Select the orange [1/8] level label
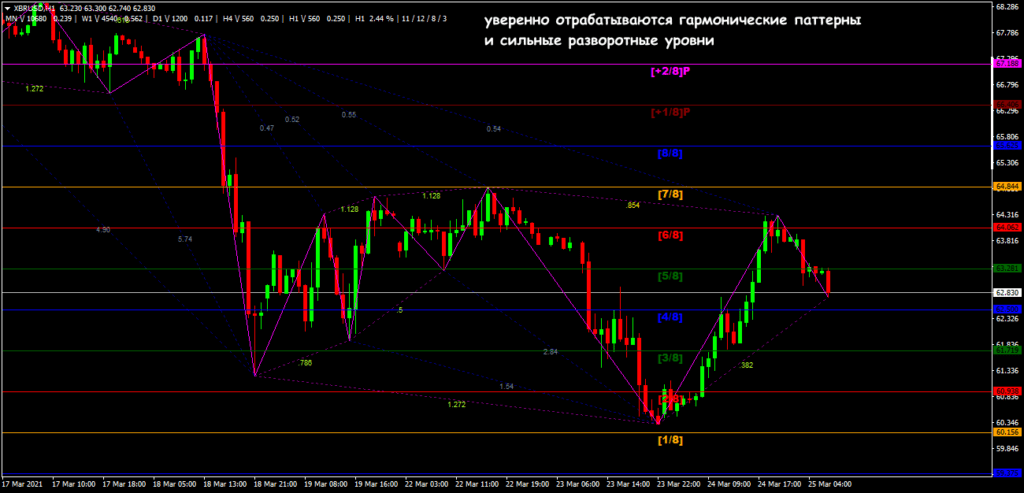 pos(670,440)
